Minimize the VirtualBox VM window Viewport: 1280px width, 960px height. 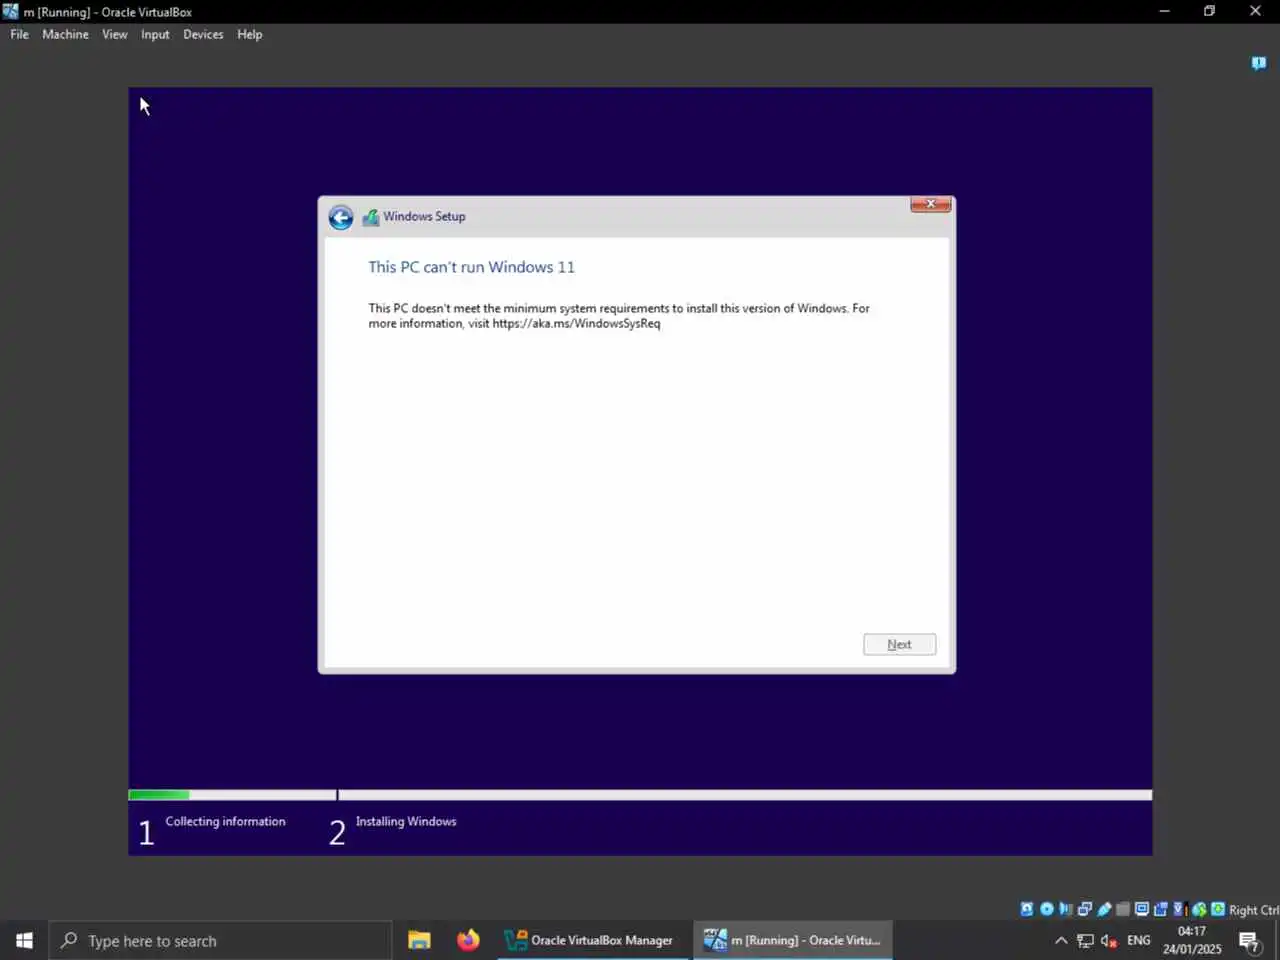point(1164,11)
